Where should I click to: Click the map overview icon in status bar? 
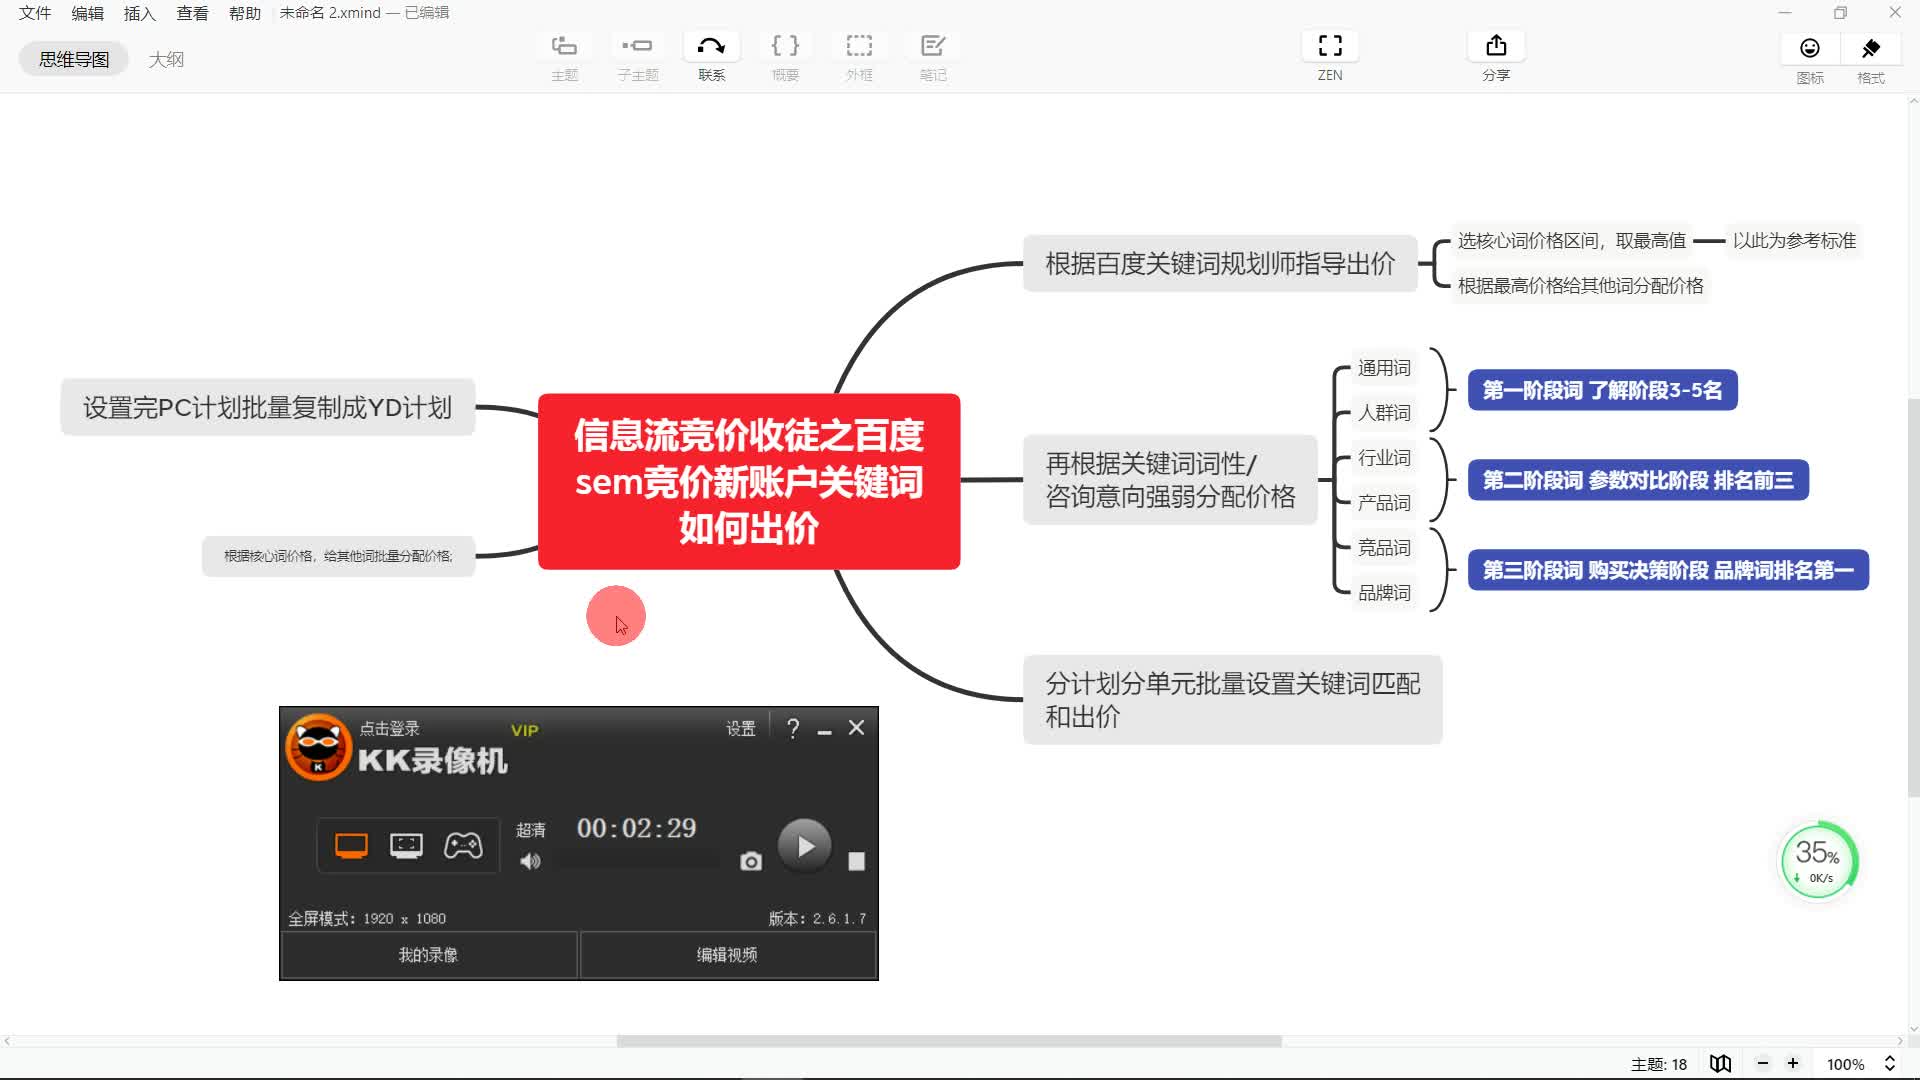(1720, 1064)
